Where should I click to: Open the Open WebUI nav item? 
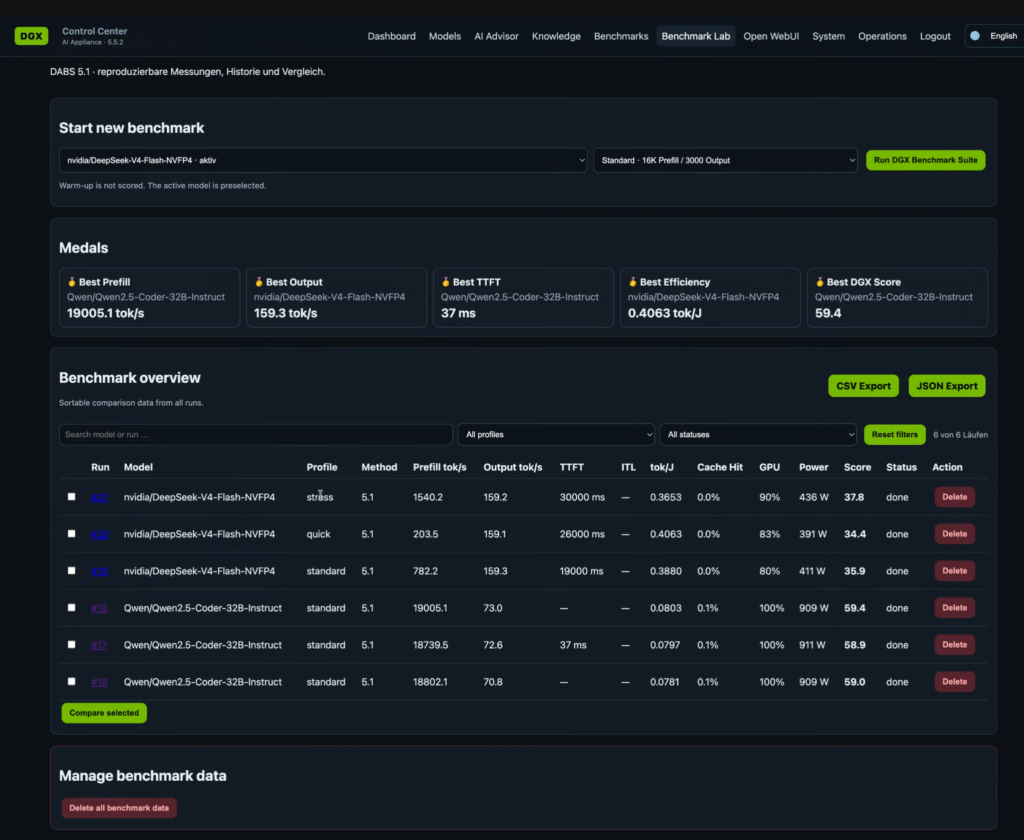[x=771, y=36]
